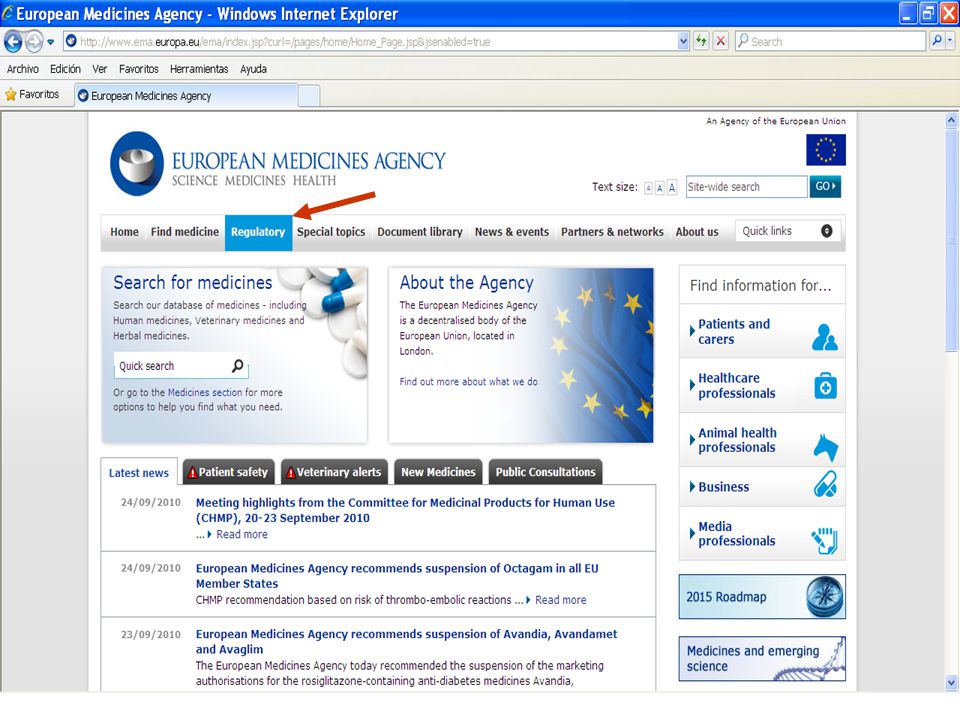The height and width of the screenshot is (720, 960).
Task: Open the Healthcare professionals link
Action: click(x=737, y=386)
